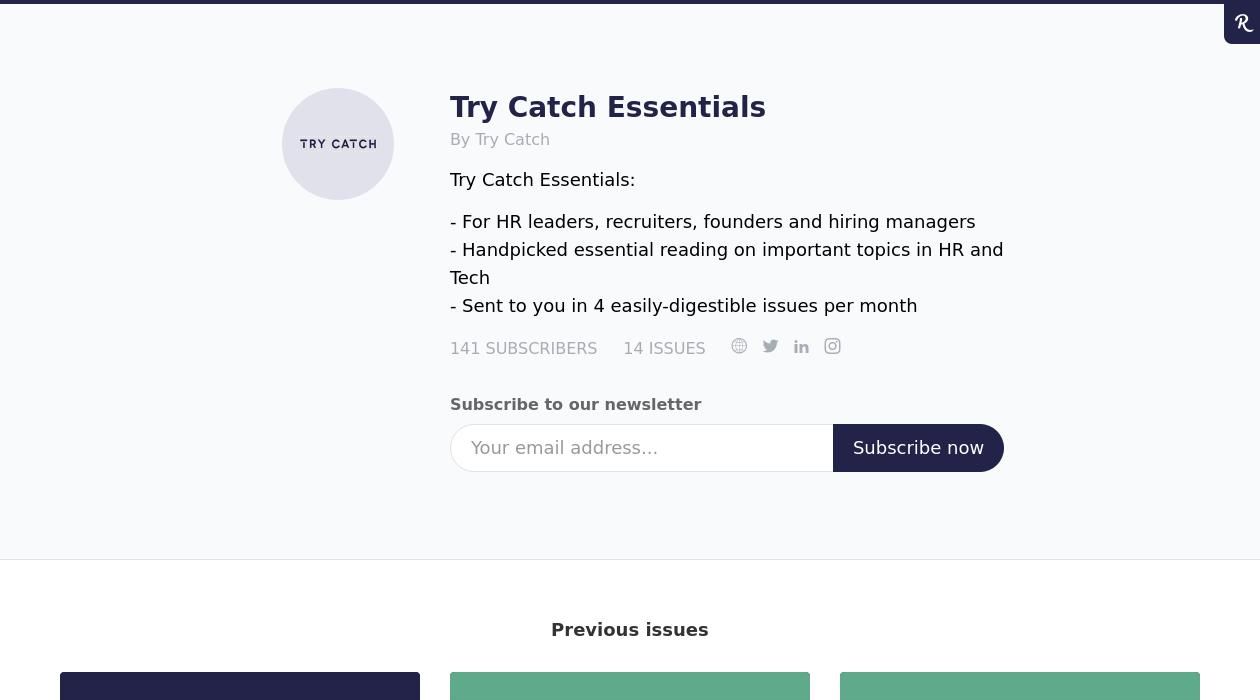This screenshot has height=700, width=1260.
Task: Open the Twitter profile icon
Action: click(770, 346)
